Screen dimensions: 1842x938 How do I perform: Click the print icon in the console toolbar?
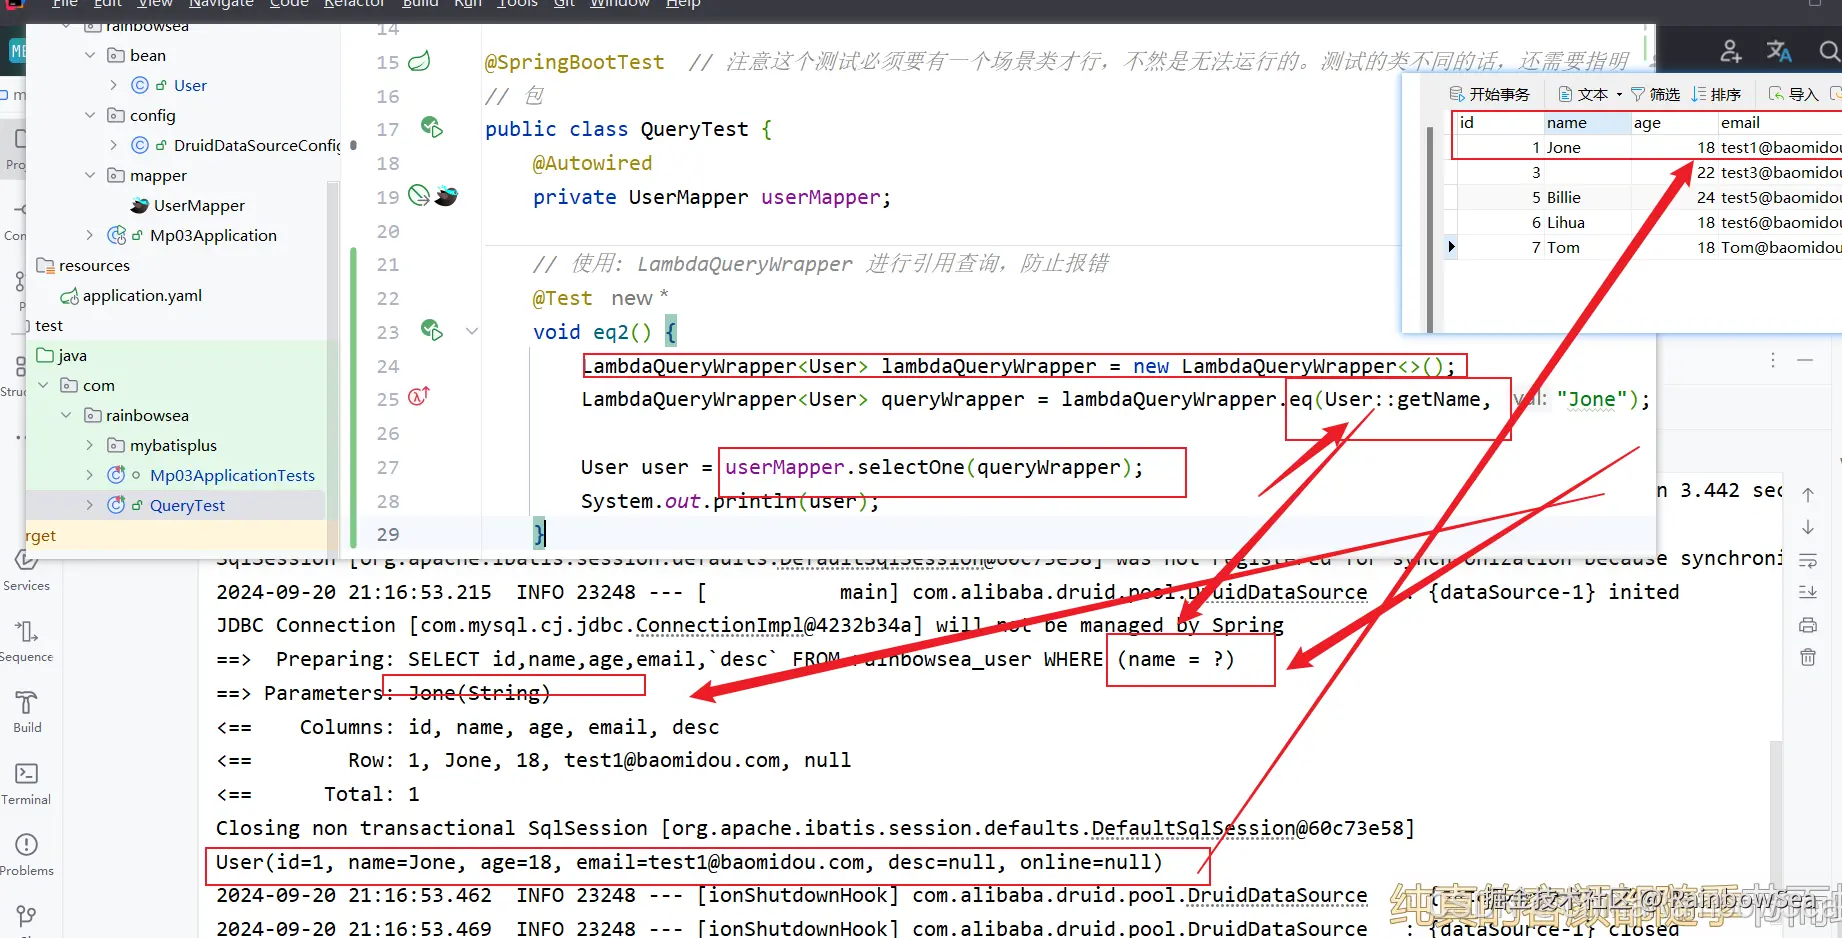1808,625
